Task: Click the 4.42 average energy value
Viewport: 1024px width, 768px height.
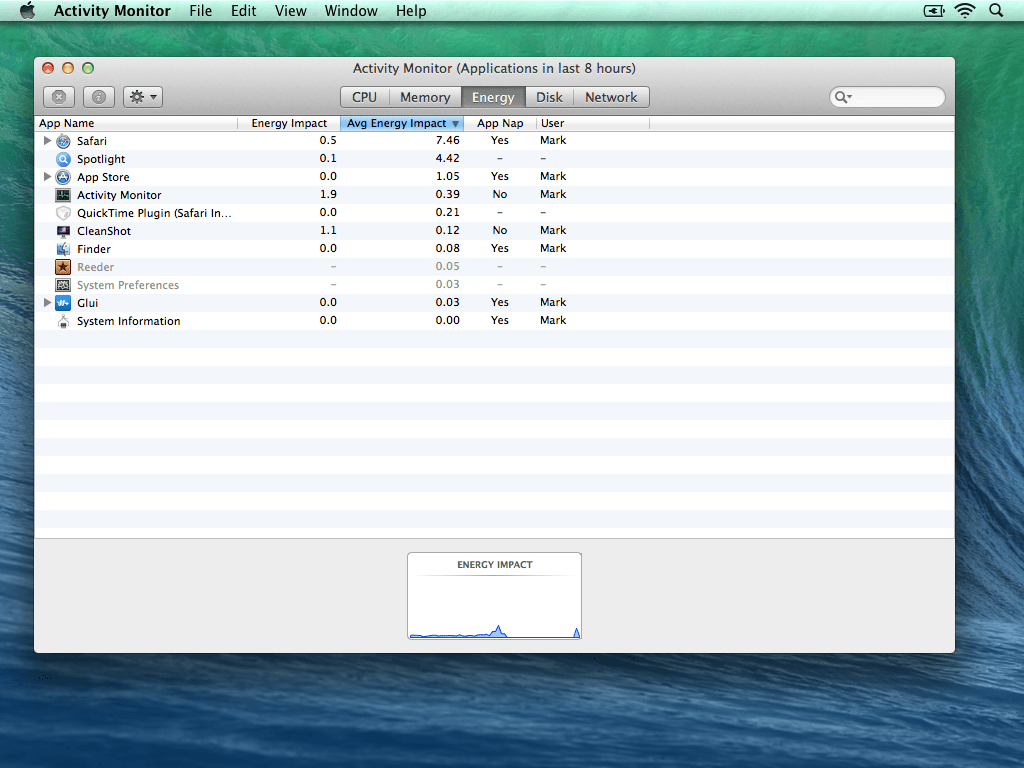Action: 447,158
